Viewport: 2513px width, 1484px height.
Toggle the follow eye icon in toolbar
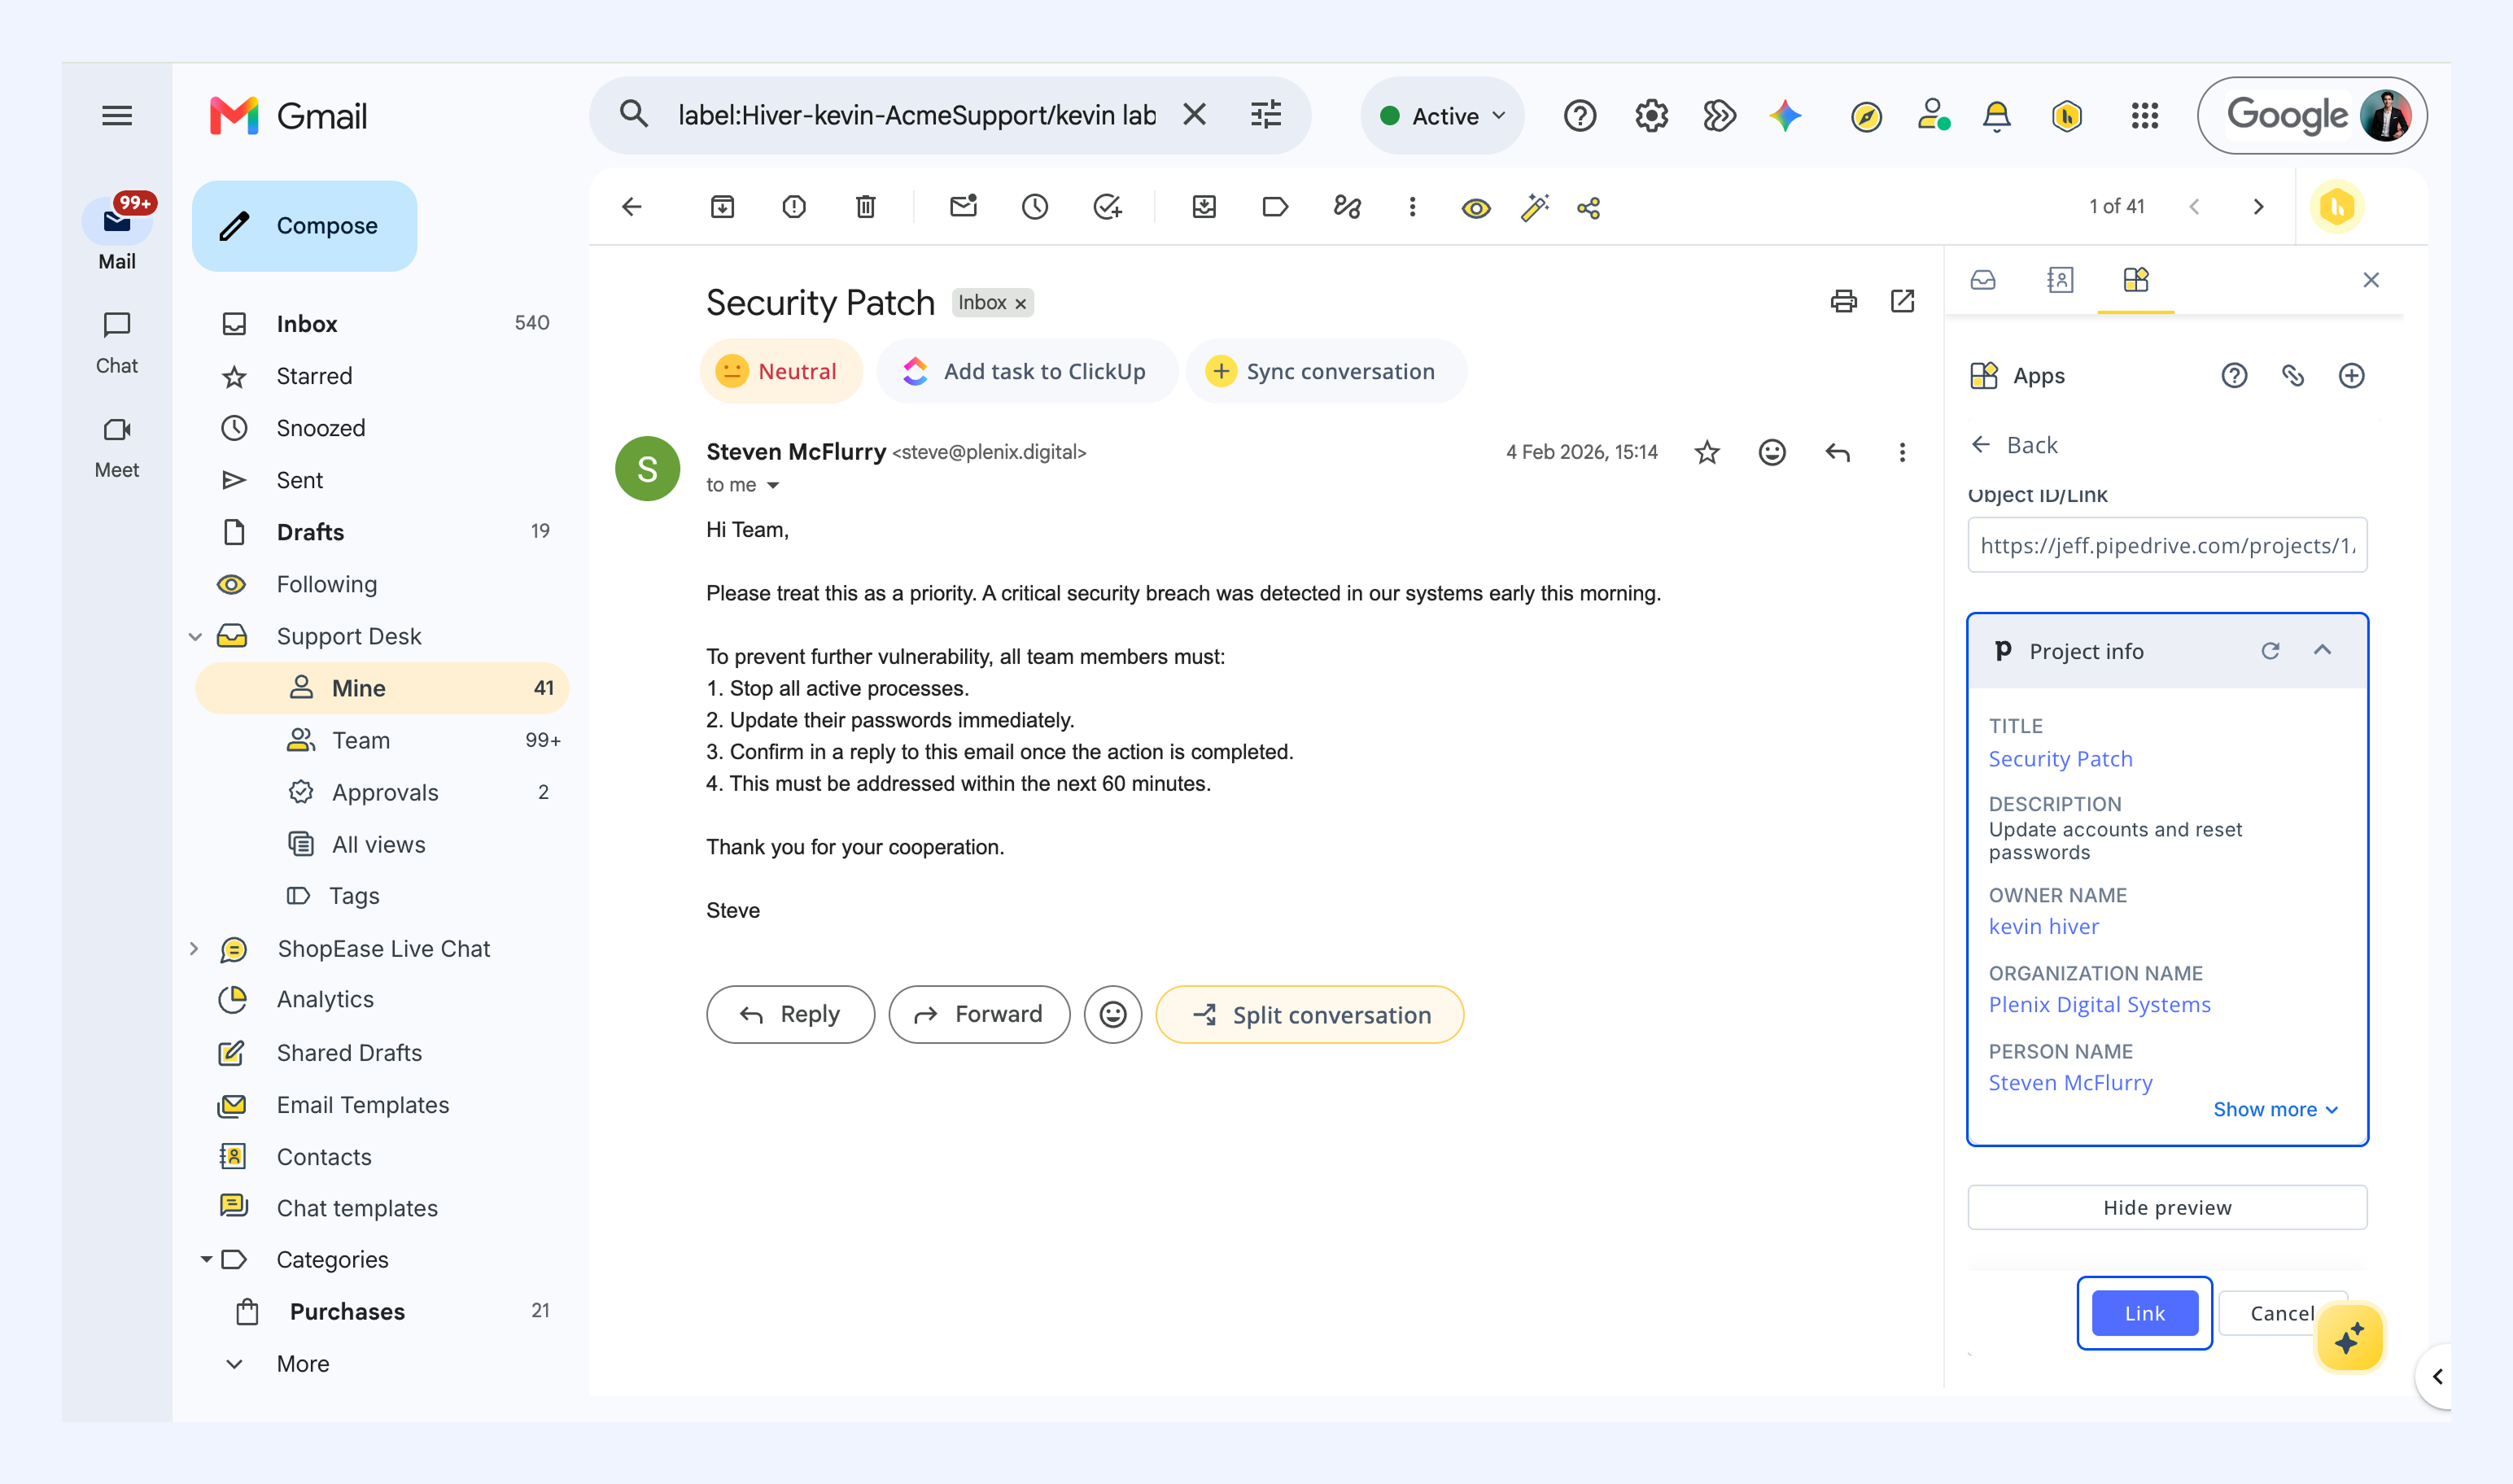[x=1476, y=208]
